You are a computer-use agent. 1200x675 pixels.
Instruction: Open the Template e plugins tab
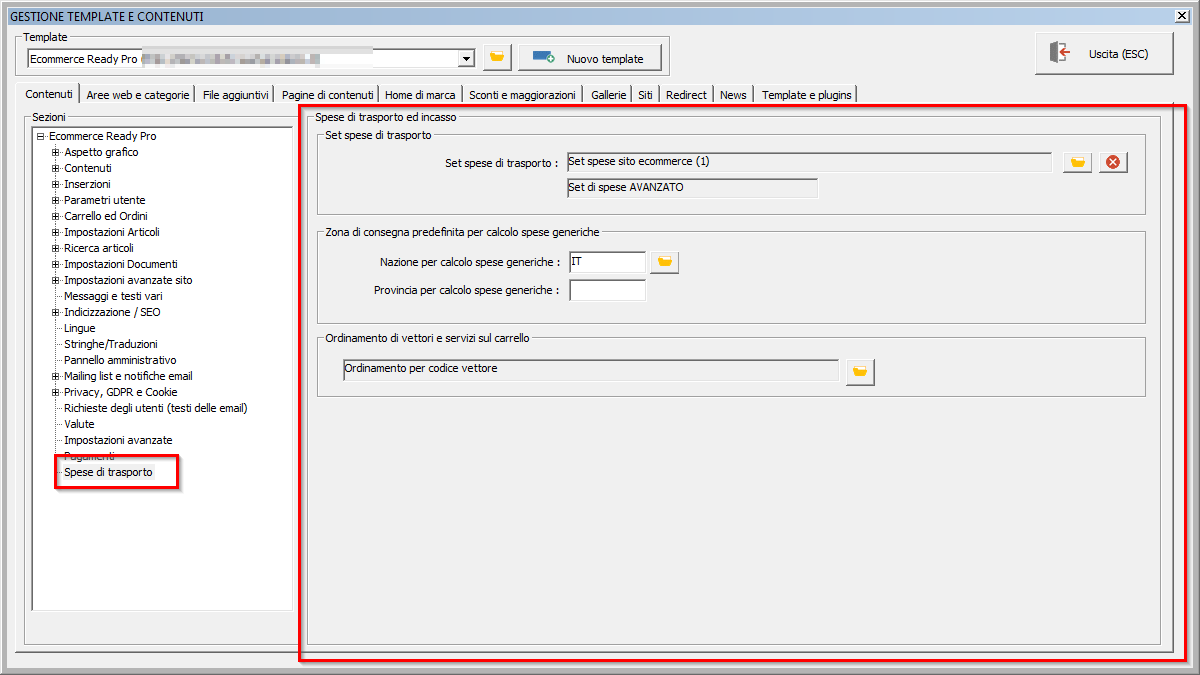point(807,95)
